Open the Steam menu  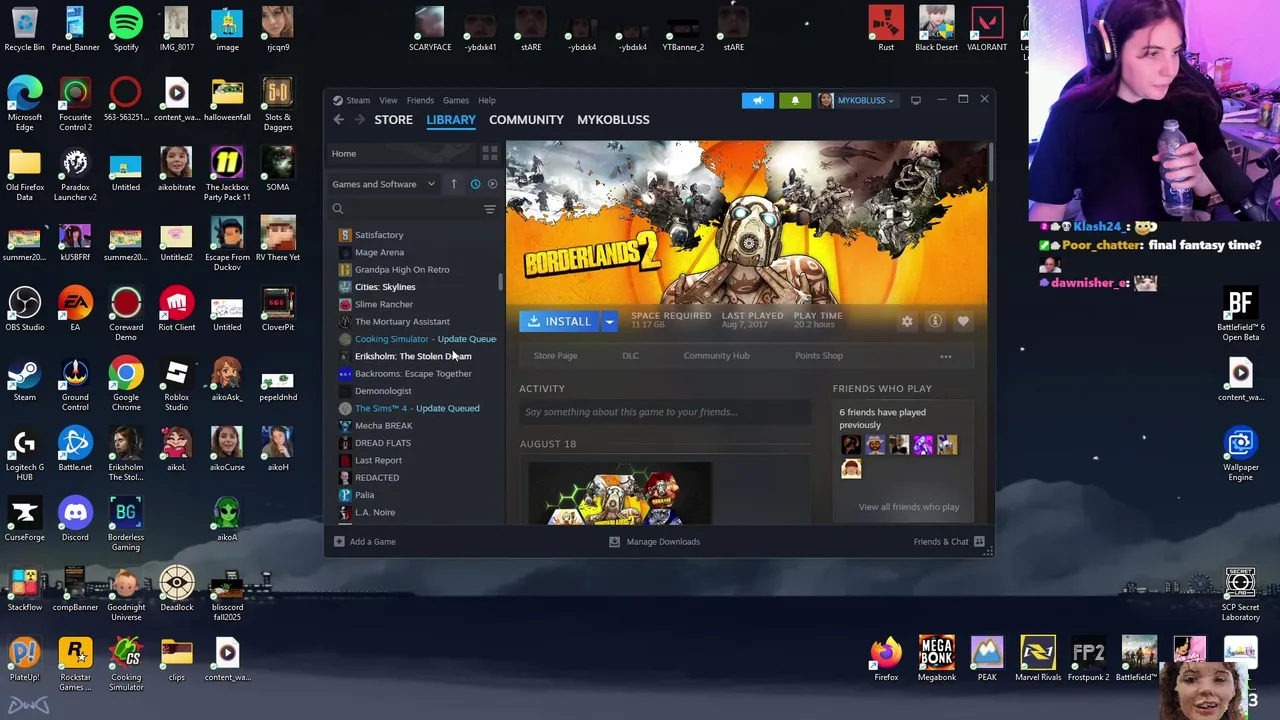(x=358, y=100)
